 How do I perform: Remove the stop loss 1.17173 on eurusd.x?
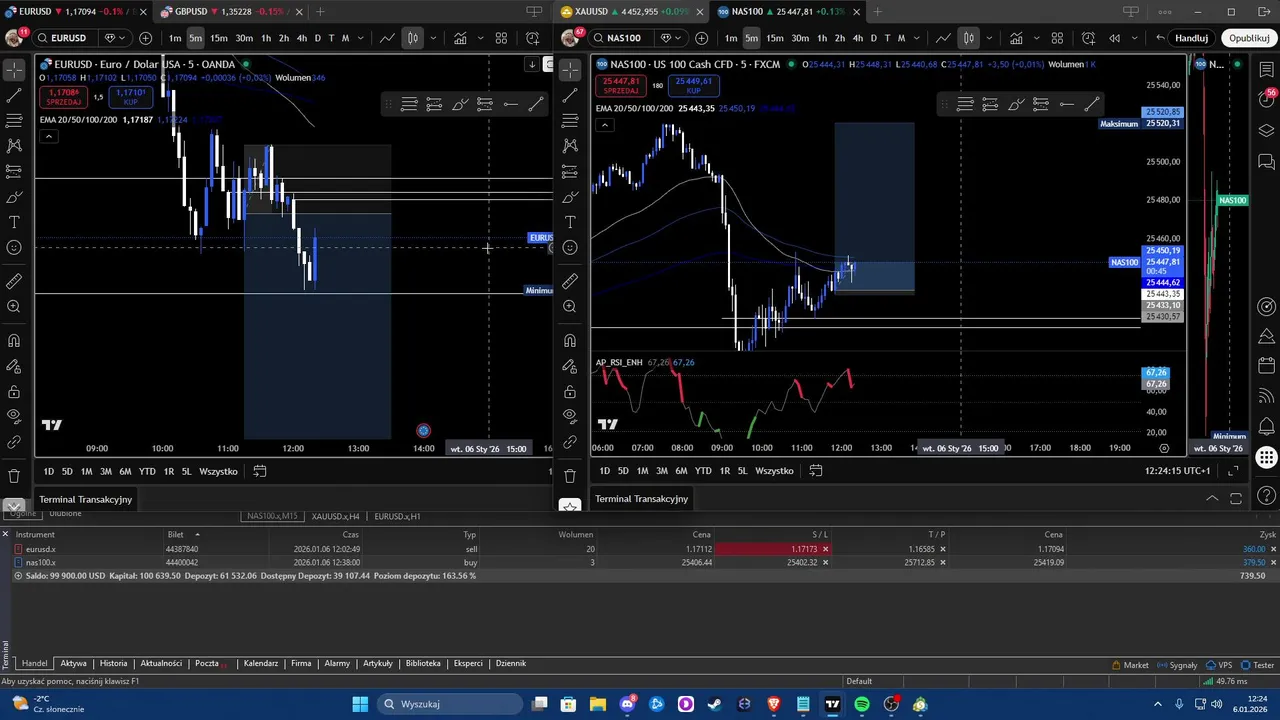point(825,549)
